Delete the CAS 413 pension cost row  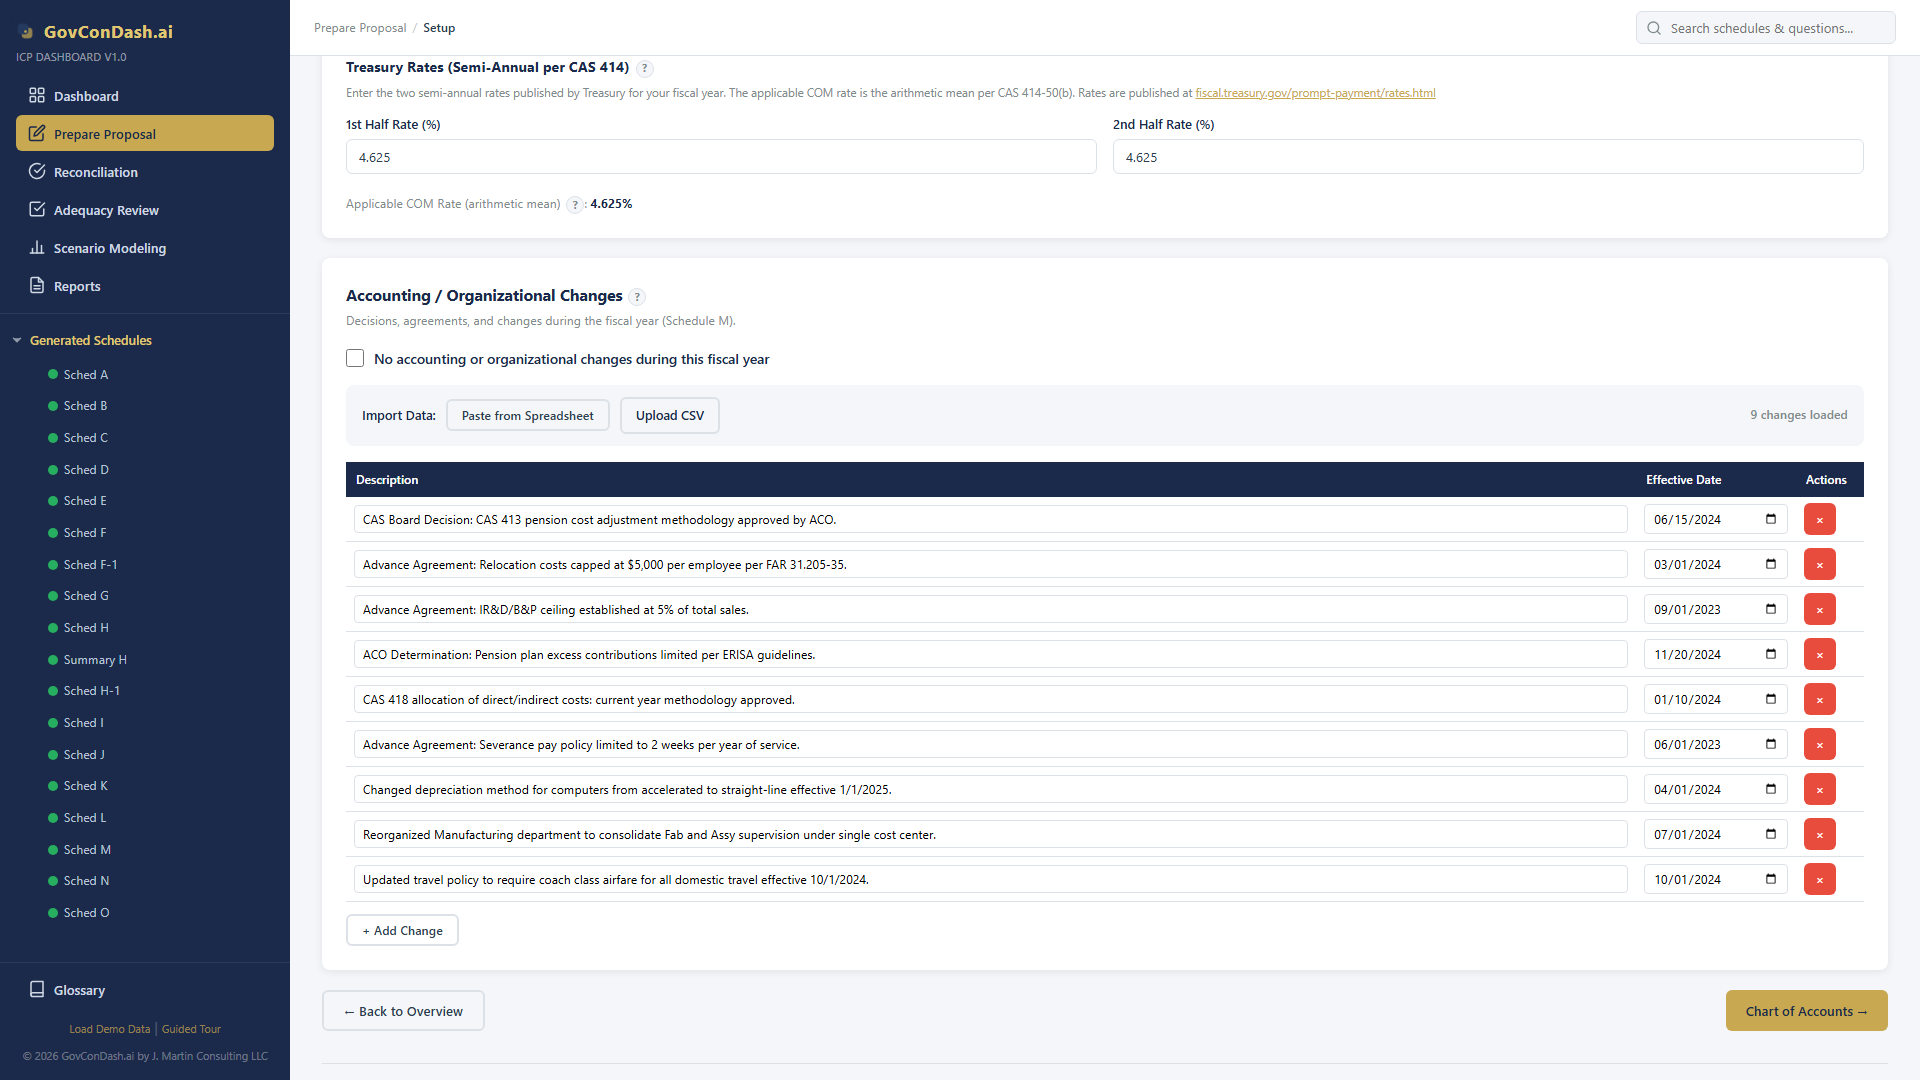tap(1819, 520)
